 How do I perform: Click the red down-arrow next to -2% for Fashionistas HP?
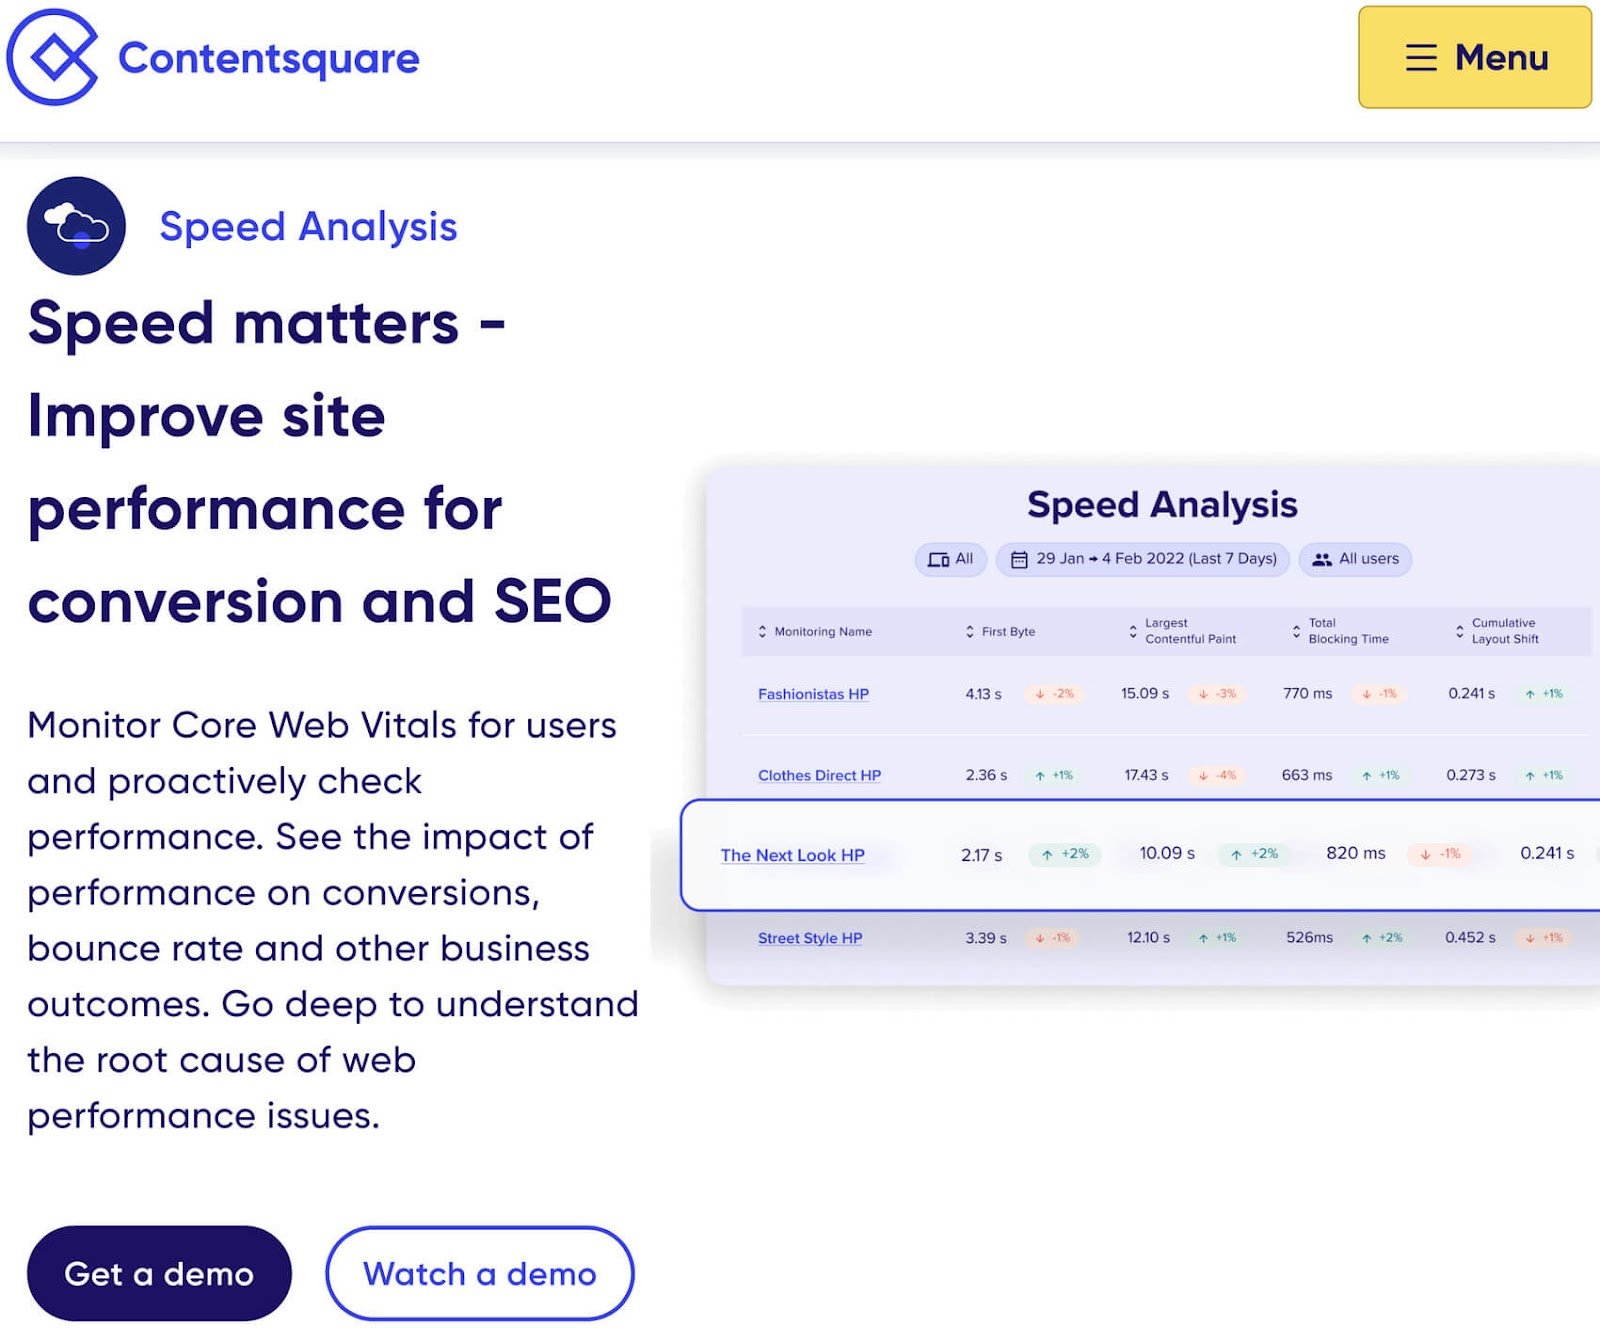1038,693
